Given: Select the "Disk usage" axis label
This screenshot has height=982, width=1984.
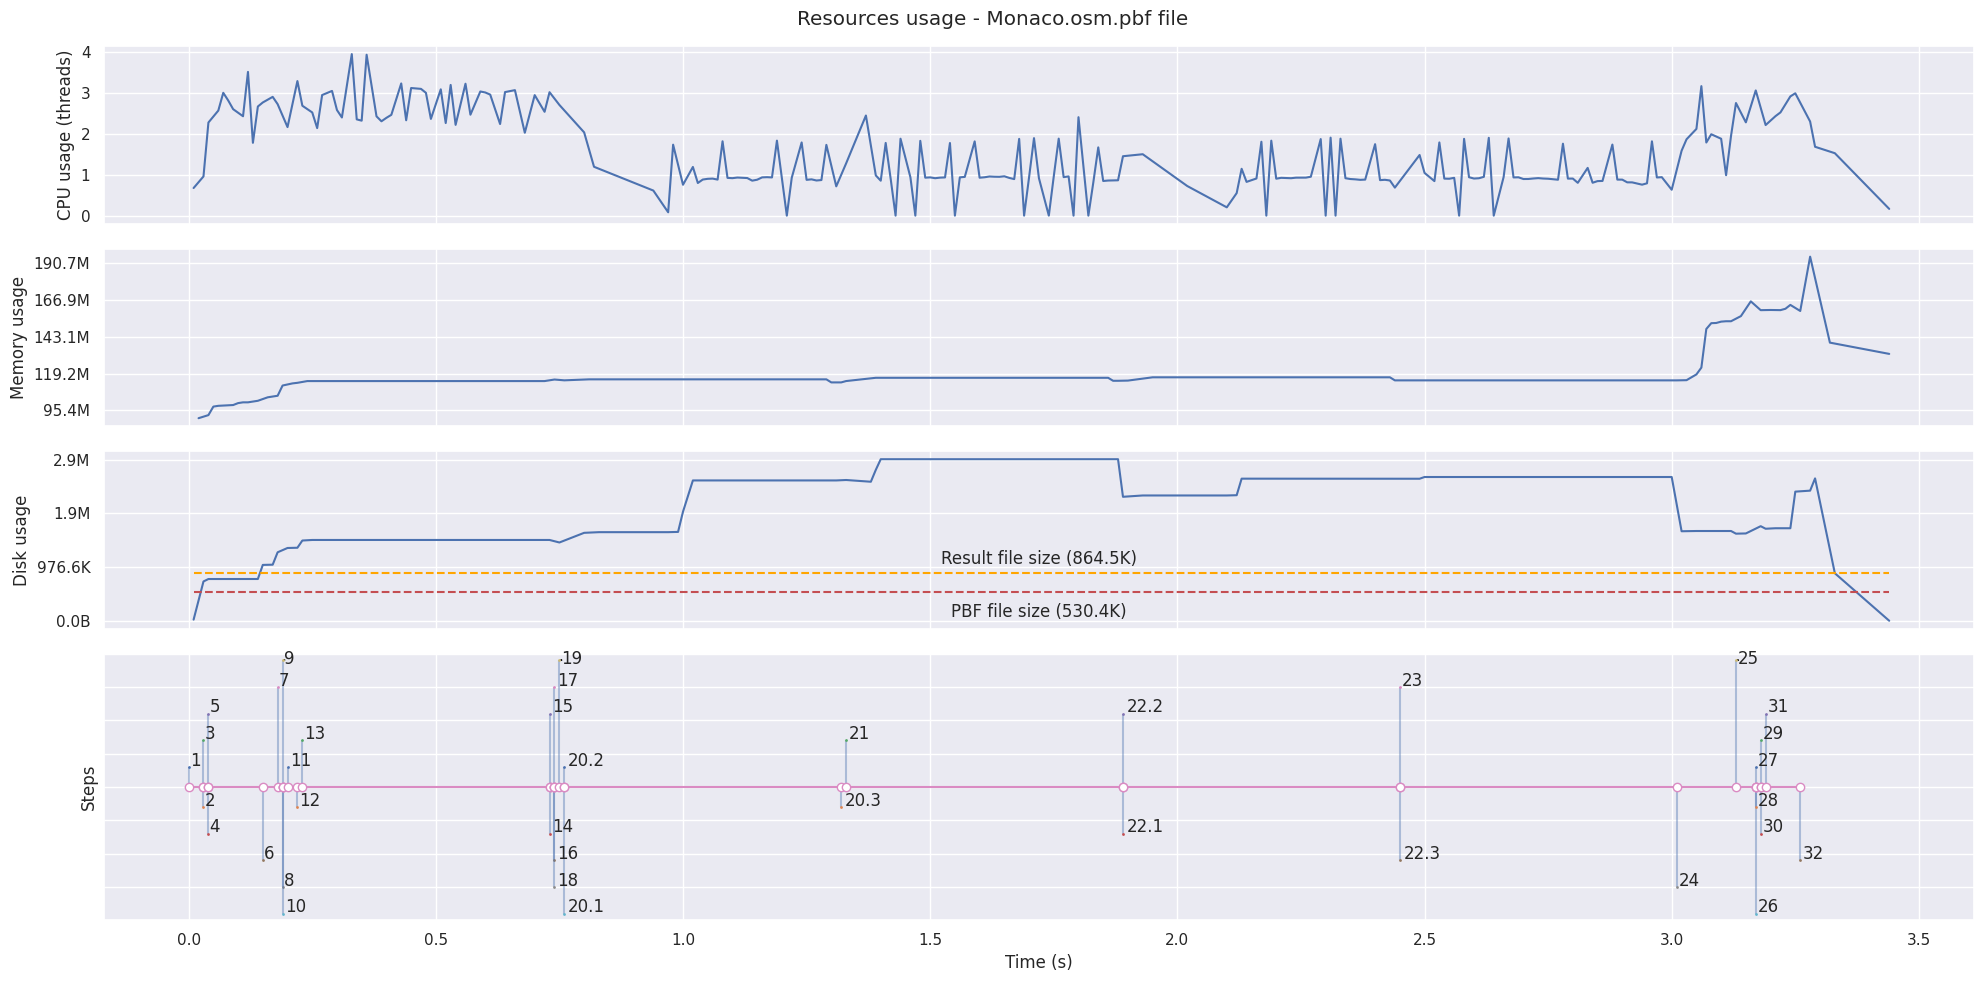Looking at the screenshot, I should [x=20, y=541].
